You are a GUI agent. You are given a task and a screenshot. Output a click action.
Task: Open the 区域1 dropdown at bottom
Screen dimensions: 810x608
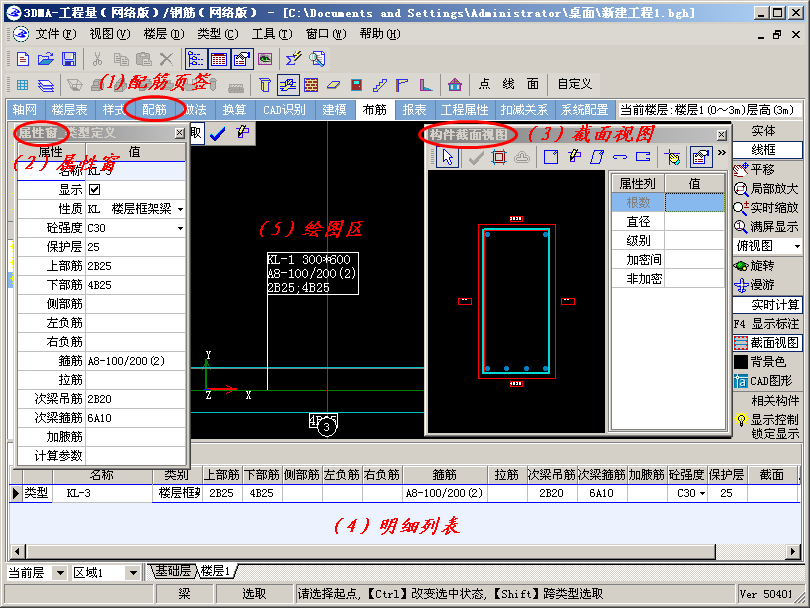coord(133,573)
